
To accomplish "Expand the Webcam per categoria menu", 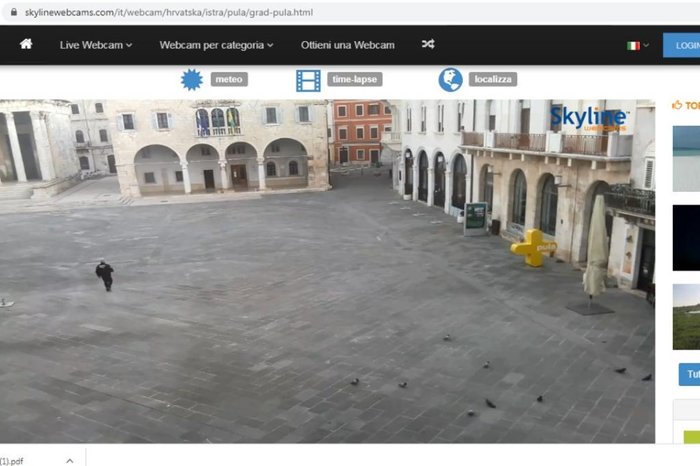I will pyautogui.click(x=217, y=45).
